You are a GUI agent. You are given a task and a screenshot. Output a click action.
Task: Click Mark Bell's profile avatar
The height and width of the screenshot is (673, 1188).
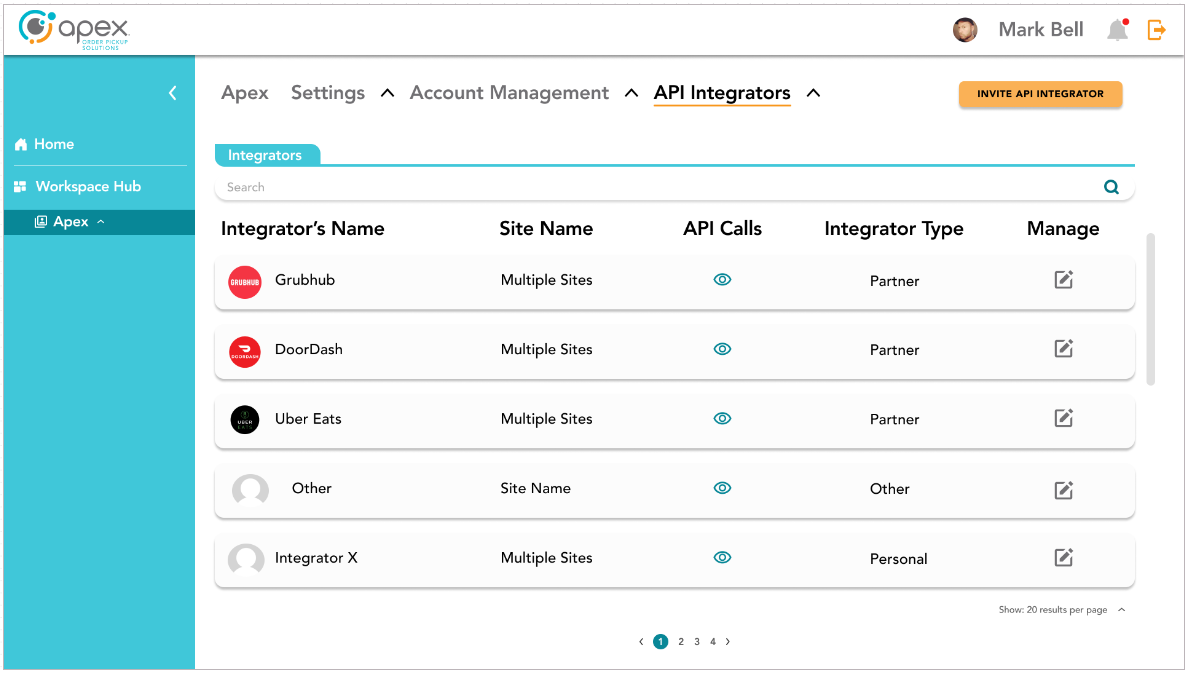965,30
